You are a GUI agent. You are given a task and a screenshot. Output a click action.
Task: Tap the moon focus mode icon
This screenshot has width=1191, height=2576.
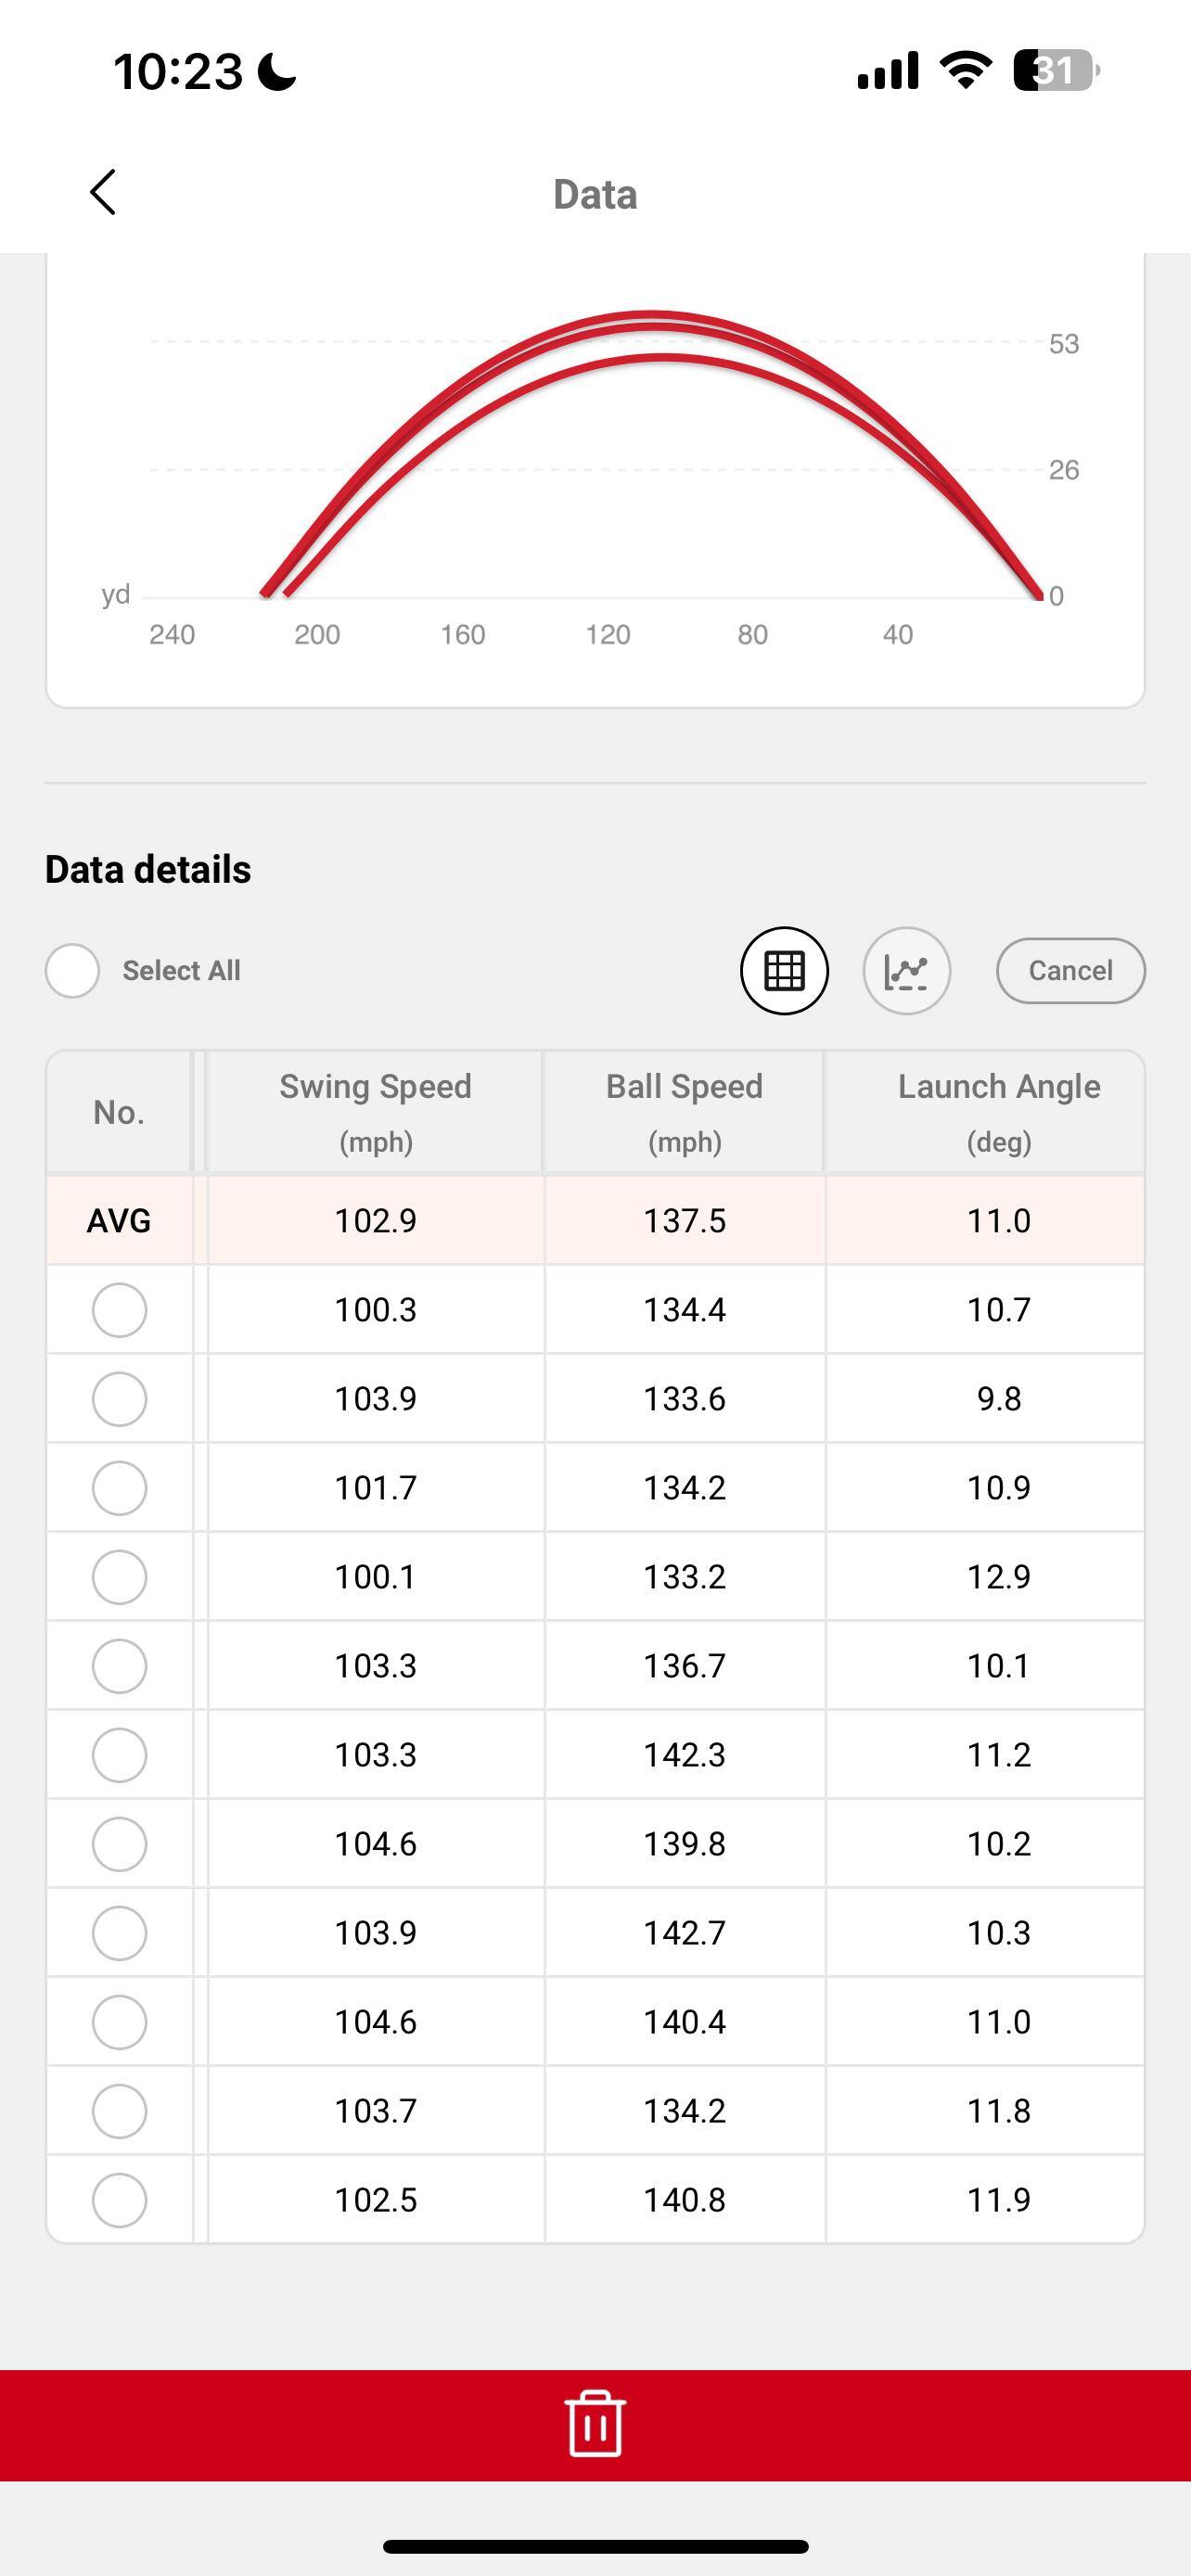277,72
